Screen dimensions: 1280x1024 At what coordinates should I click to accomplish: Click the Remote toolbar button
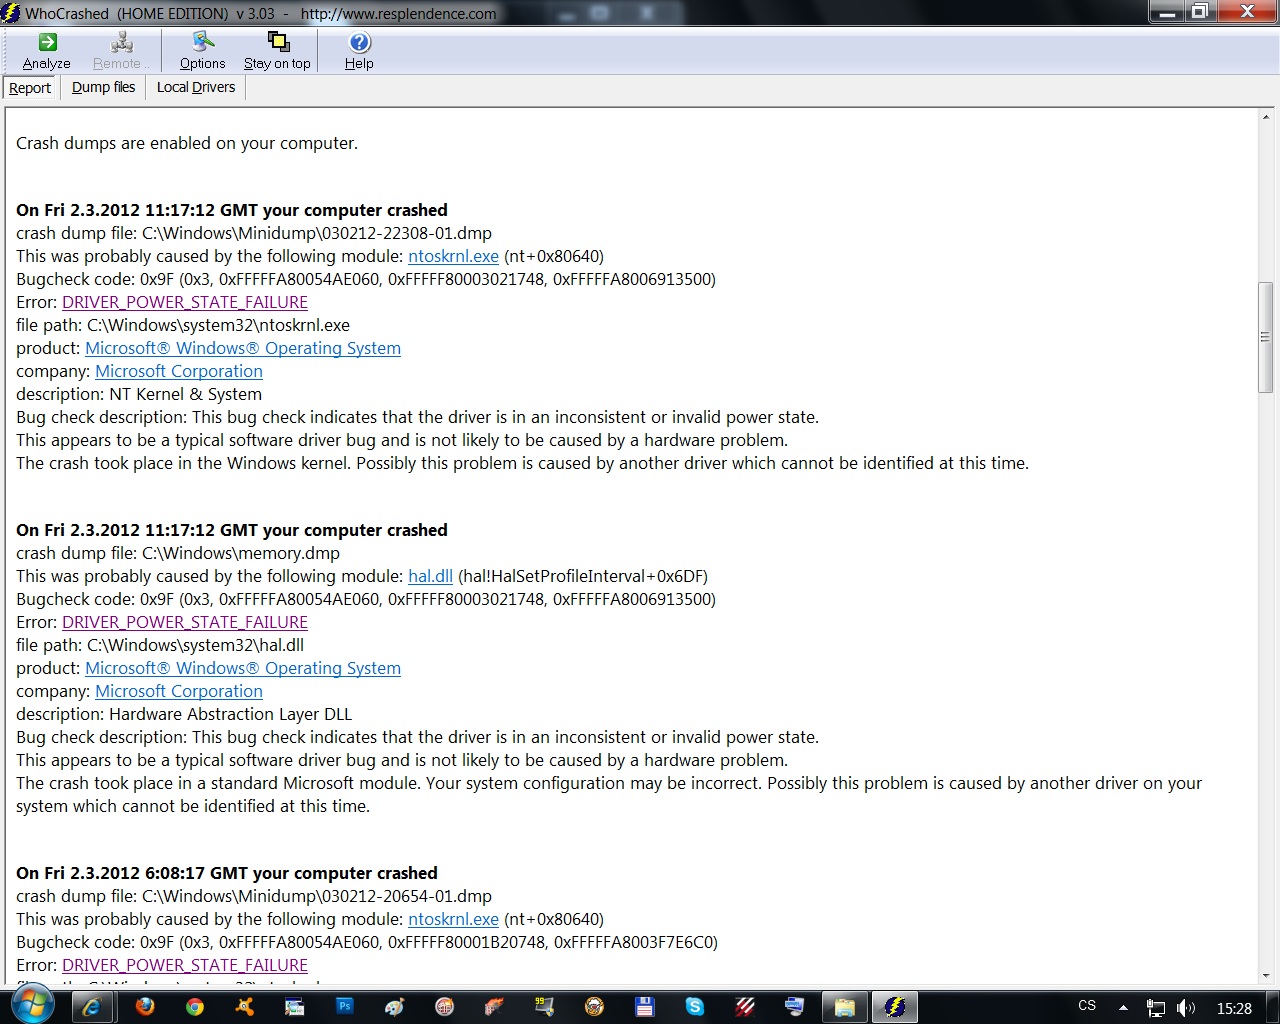(120, 51)
